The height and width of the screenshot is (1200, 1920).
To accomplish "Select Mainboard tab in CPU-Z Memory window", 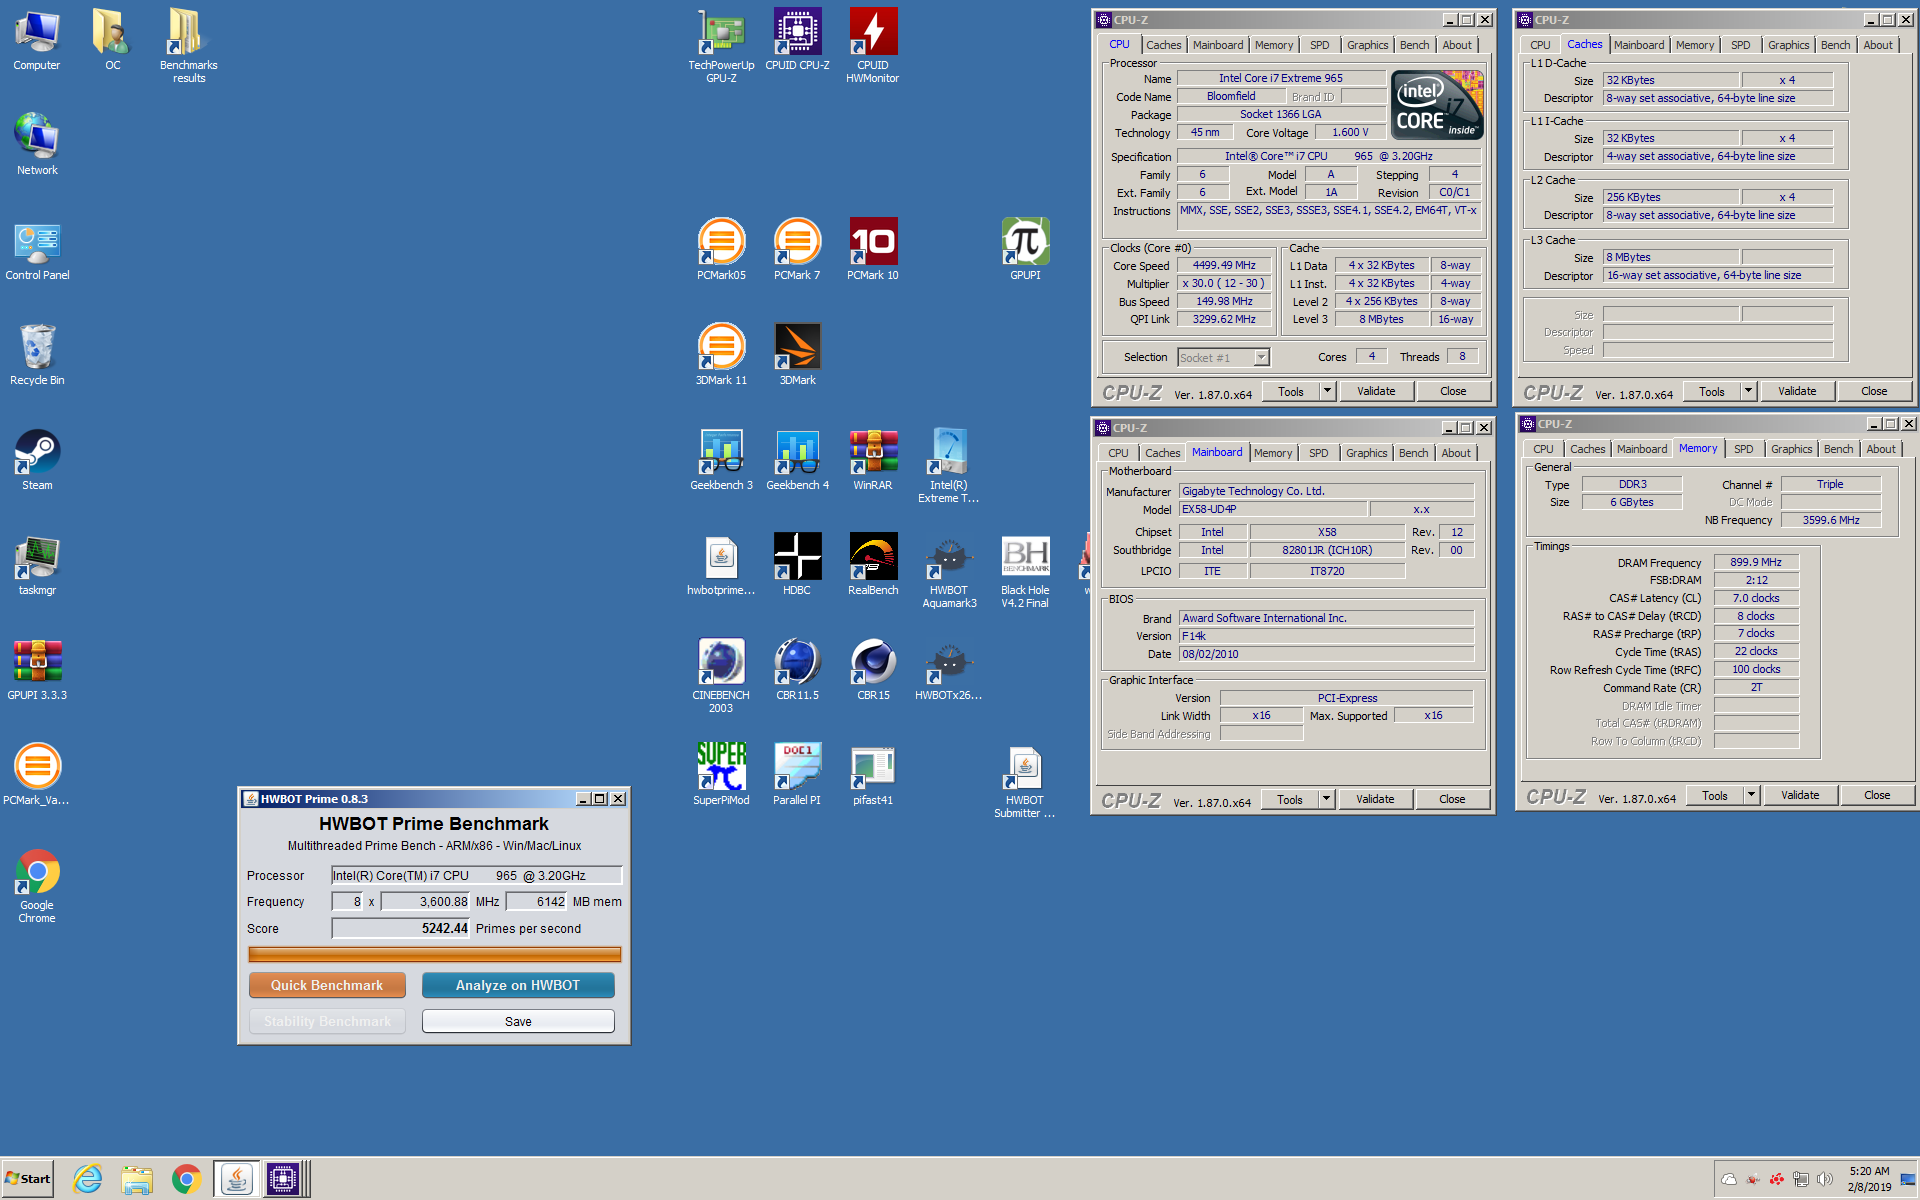I will point(1642,449).
